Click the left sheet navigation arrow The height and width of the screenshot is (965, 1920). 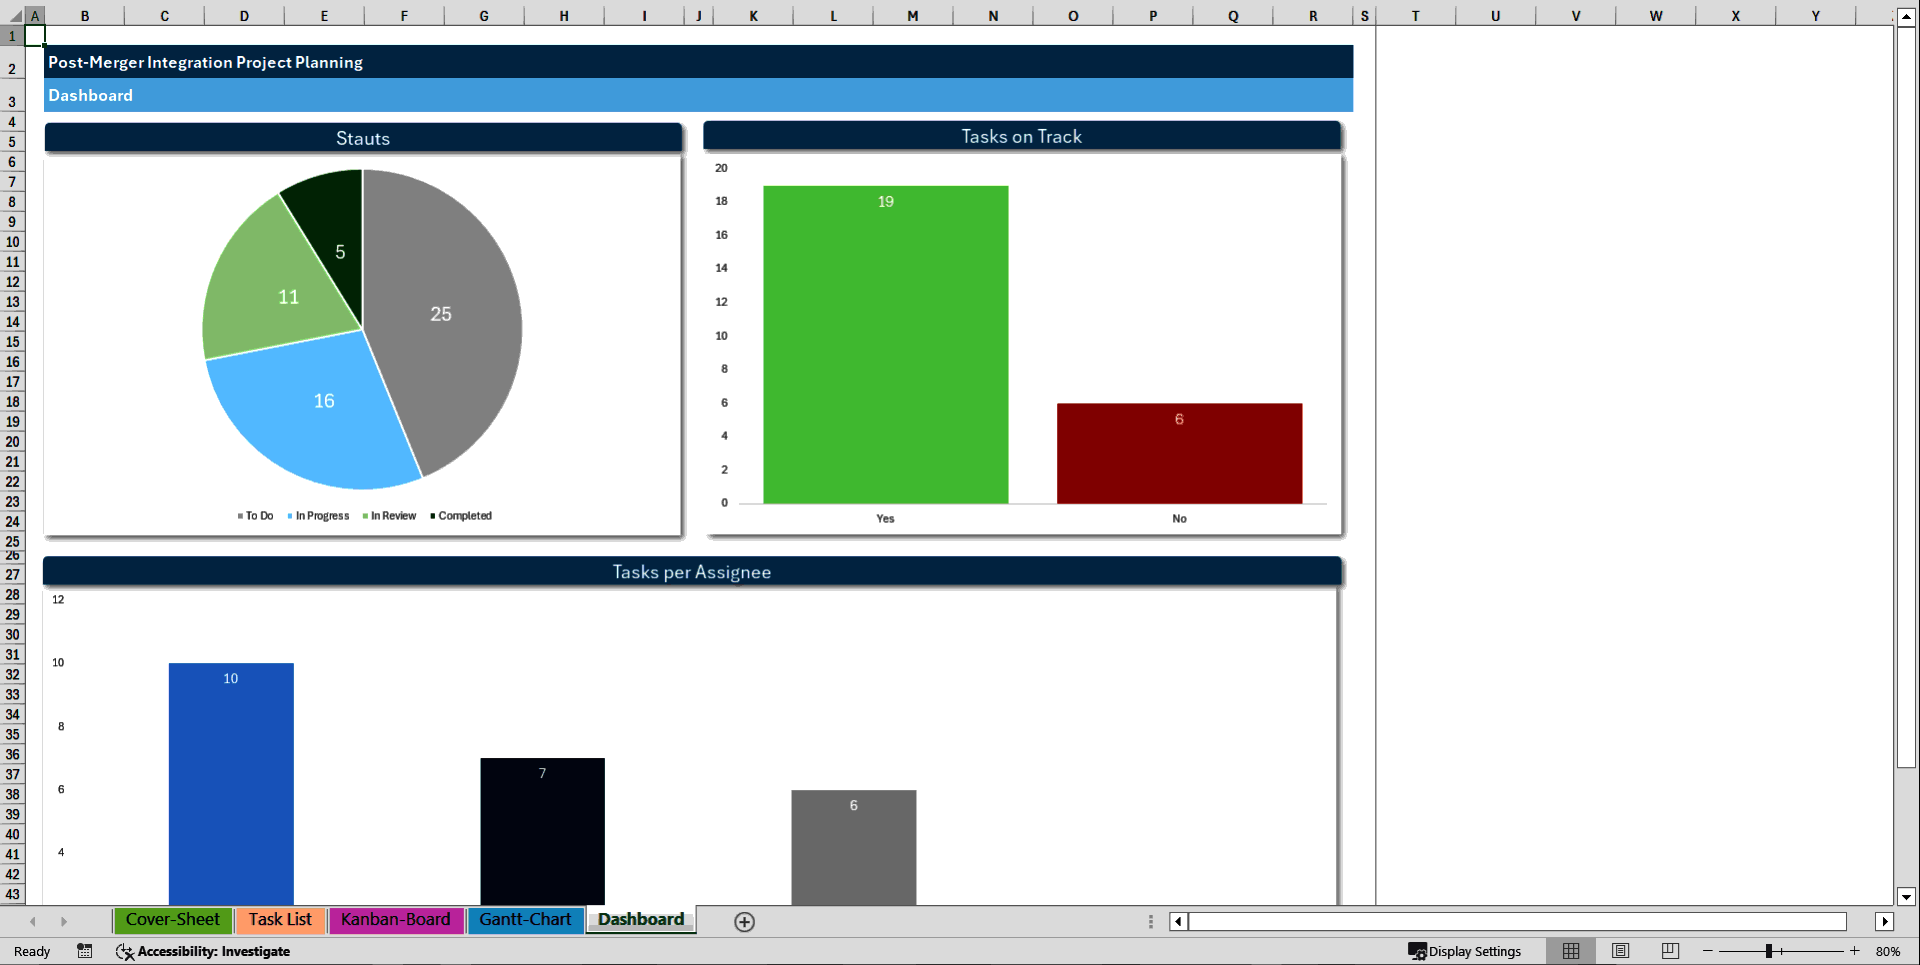click(33, 921)
